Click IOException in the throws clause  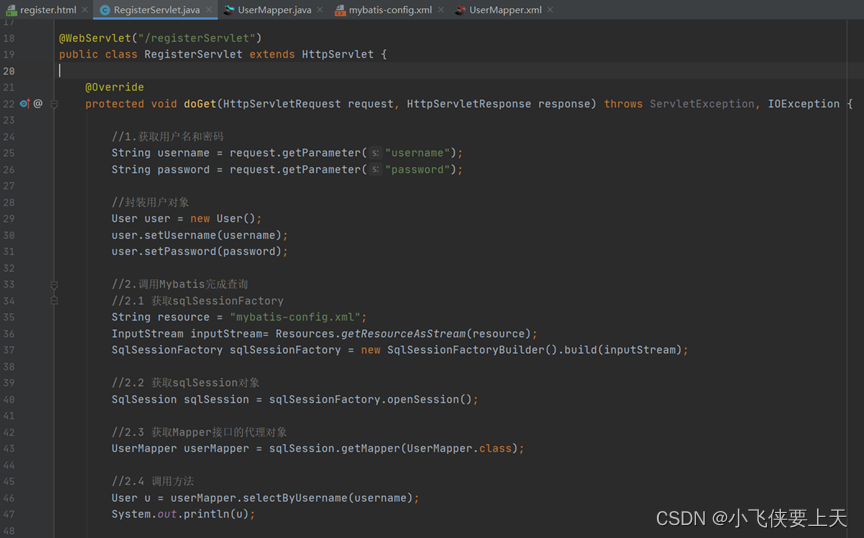pos(803,104)
